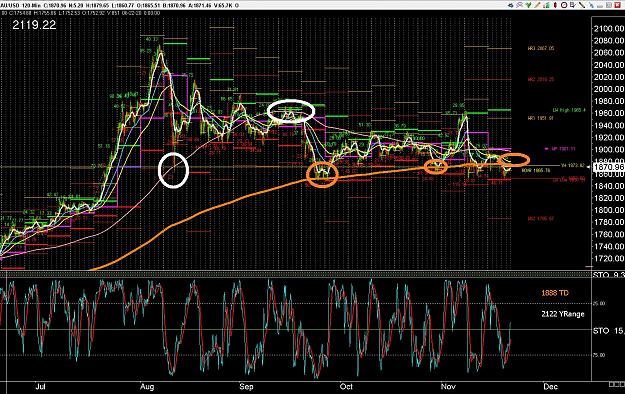Screen dimensions: 625x394
Task: Click the 2000.00 price axis label
Action: tap(609, 89)
